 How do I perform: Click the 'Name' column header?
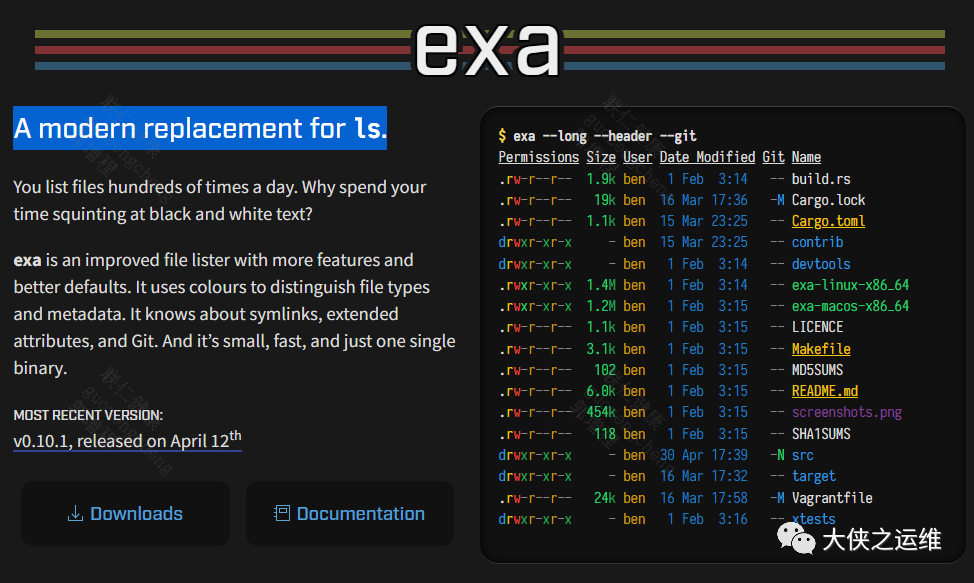tap(806, 157)
